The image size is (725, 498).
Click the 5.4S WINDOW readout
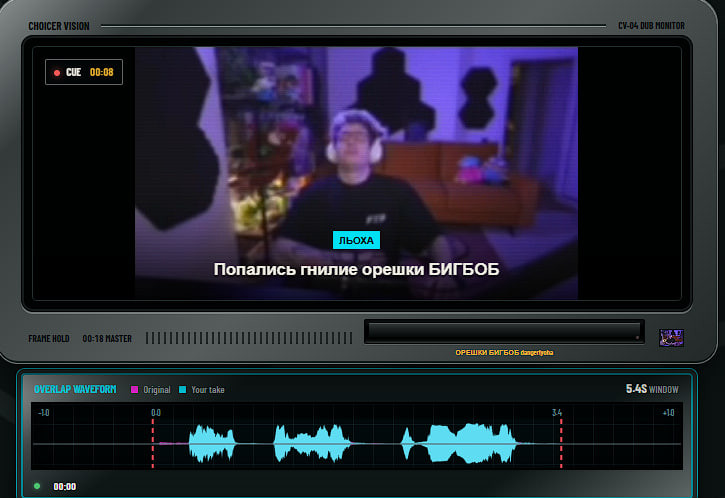[652, 389]
